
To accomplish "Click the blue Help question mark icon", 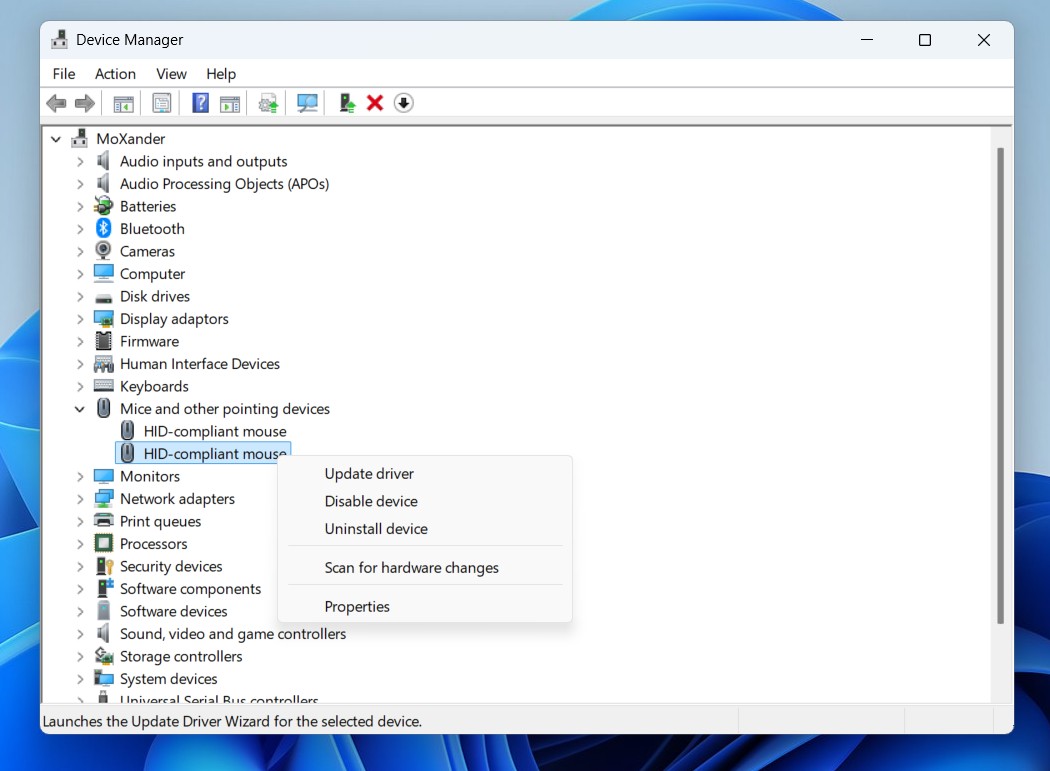I will point(200,103).
